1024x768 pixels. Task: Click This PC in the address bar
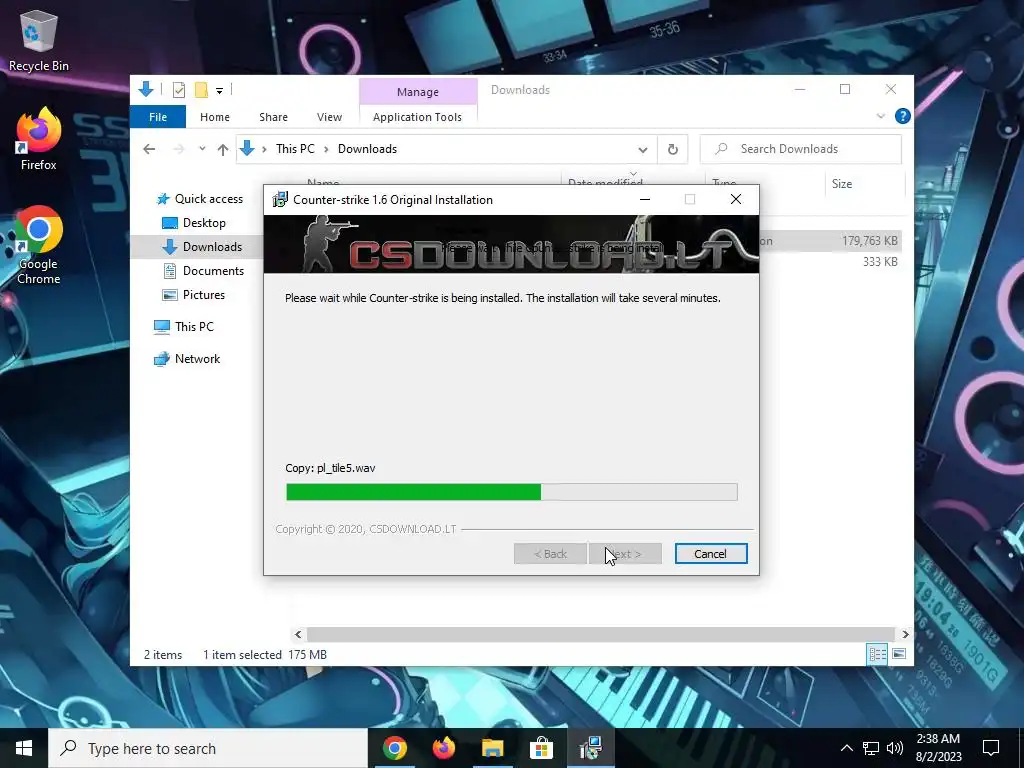pos(295,149)
